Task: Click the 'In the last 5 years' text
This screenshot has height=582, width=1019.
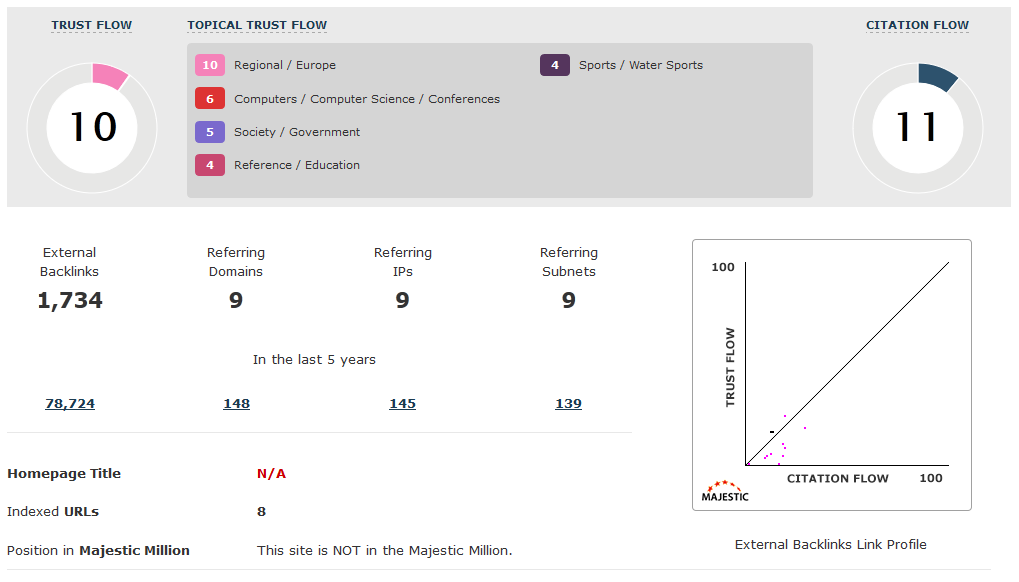Action: [315, 359]
